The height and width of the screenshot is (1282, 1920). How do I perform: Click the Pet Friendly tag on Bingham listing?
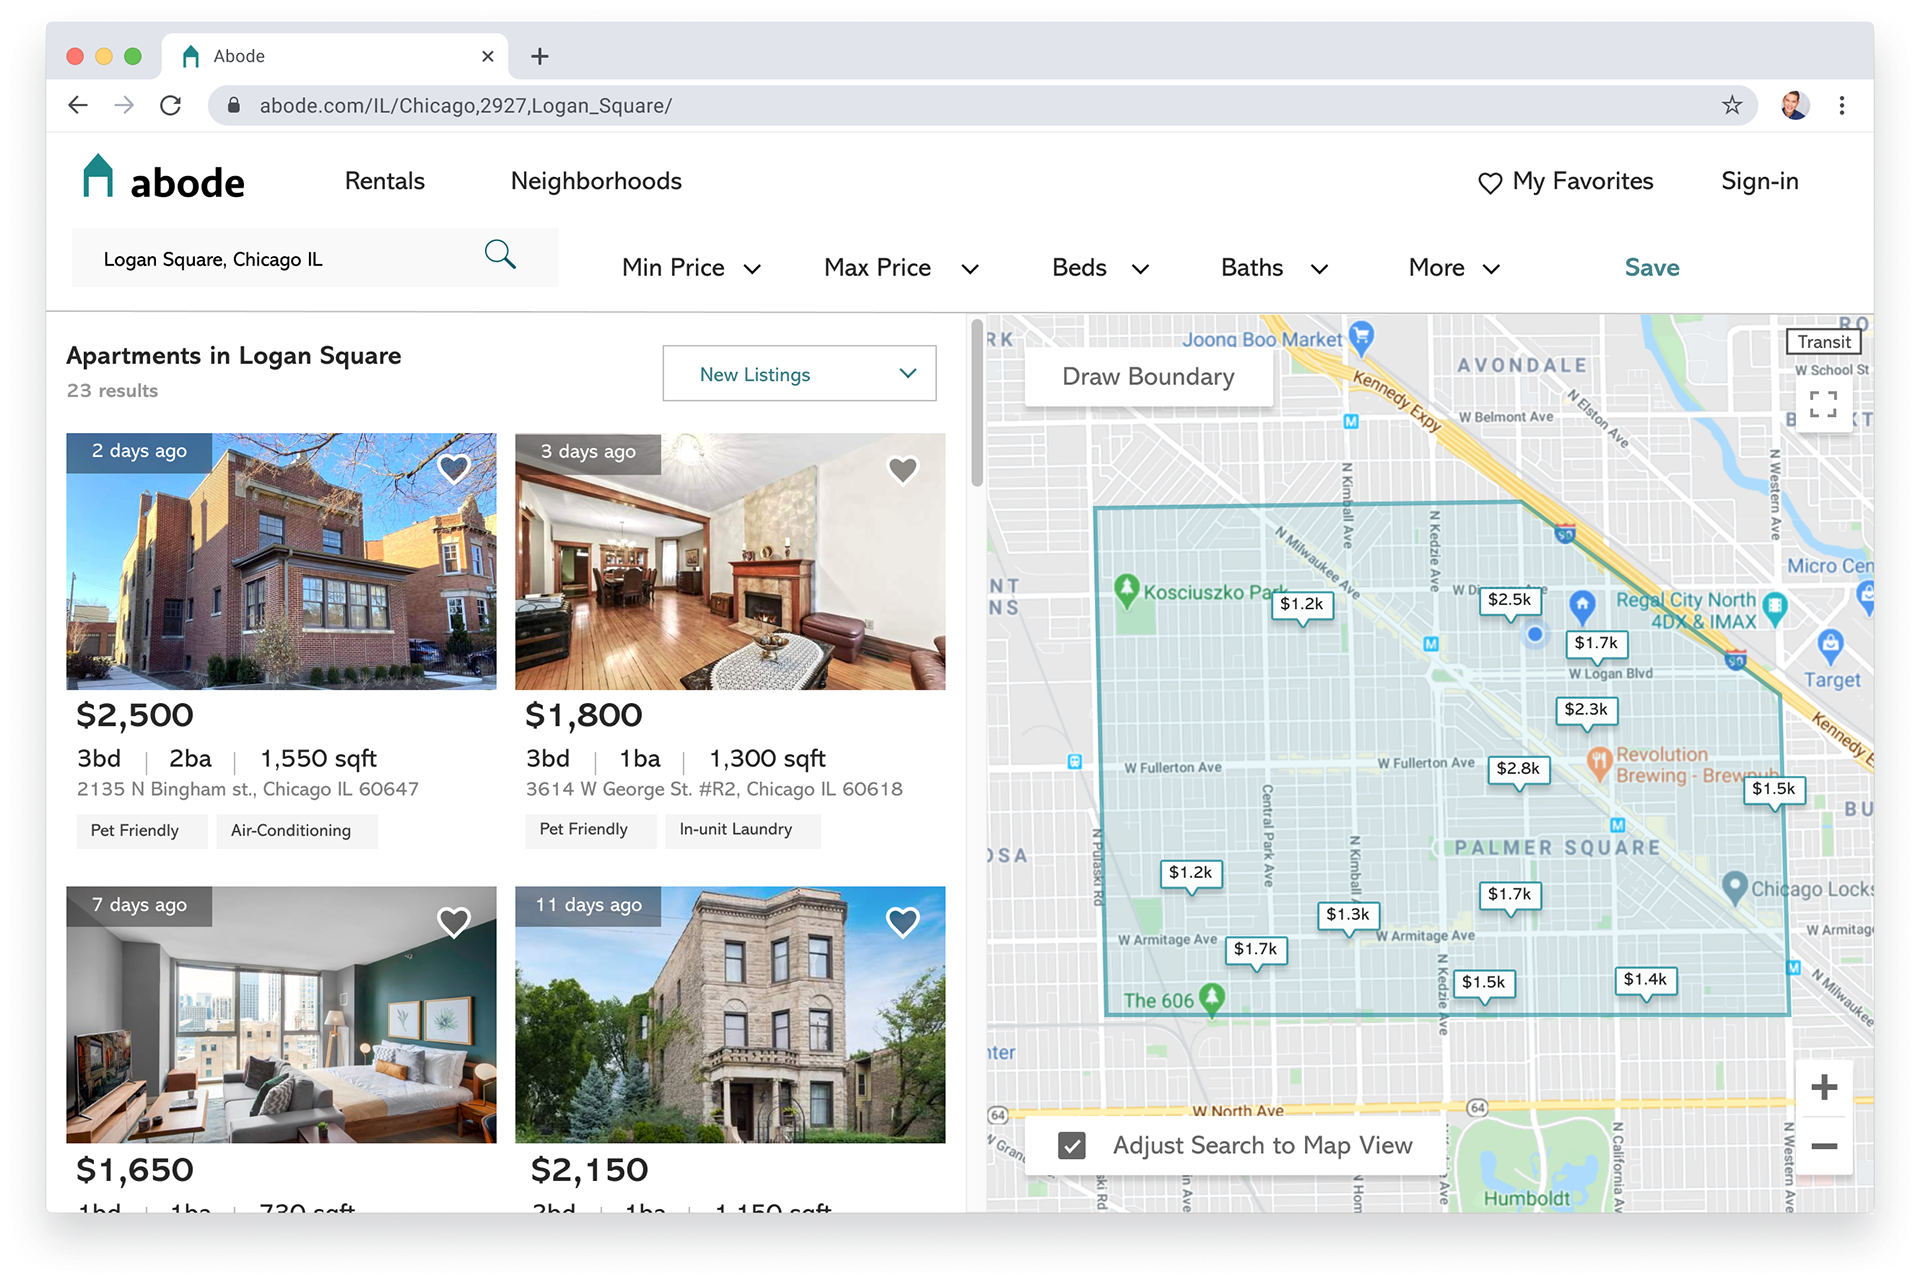[141, 830]
